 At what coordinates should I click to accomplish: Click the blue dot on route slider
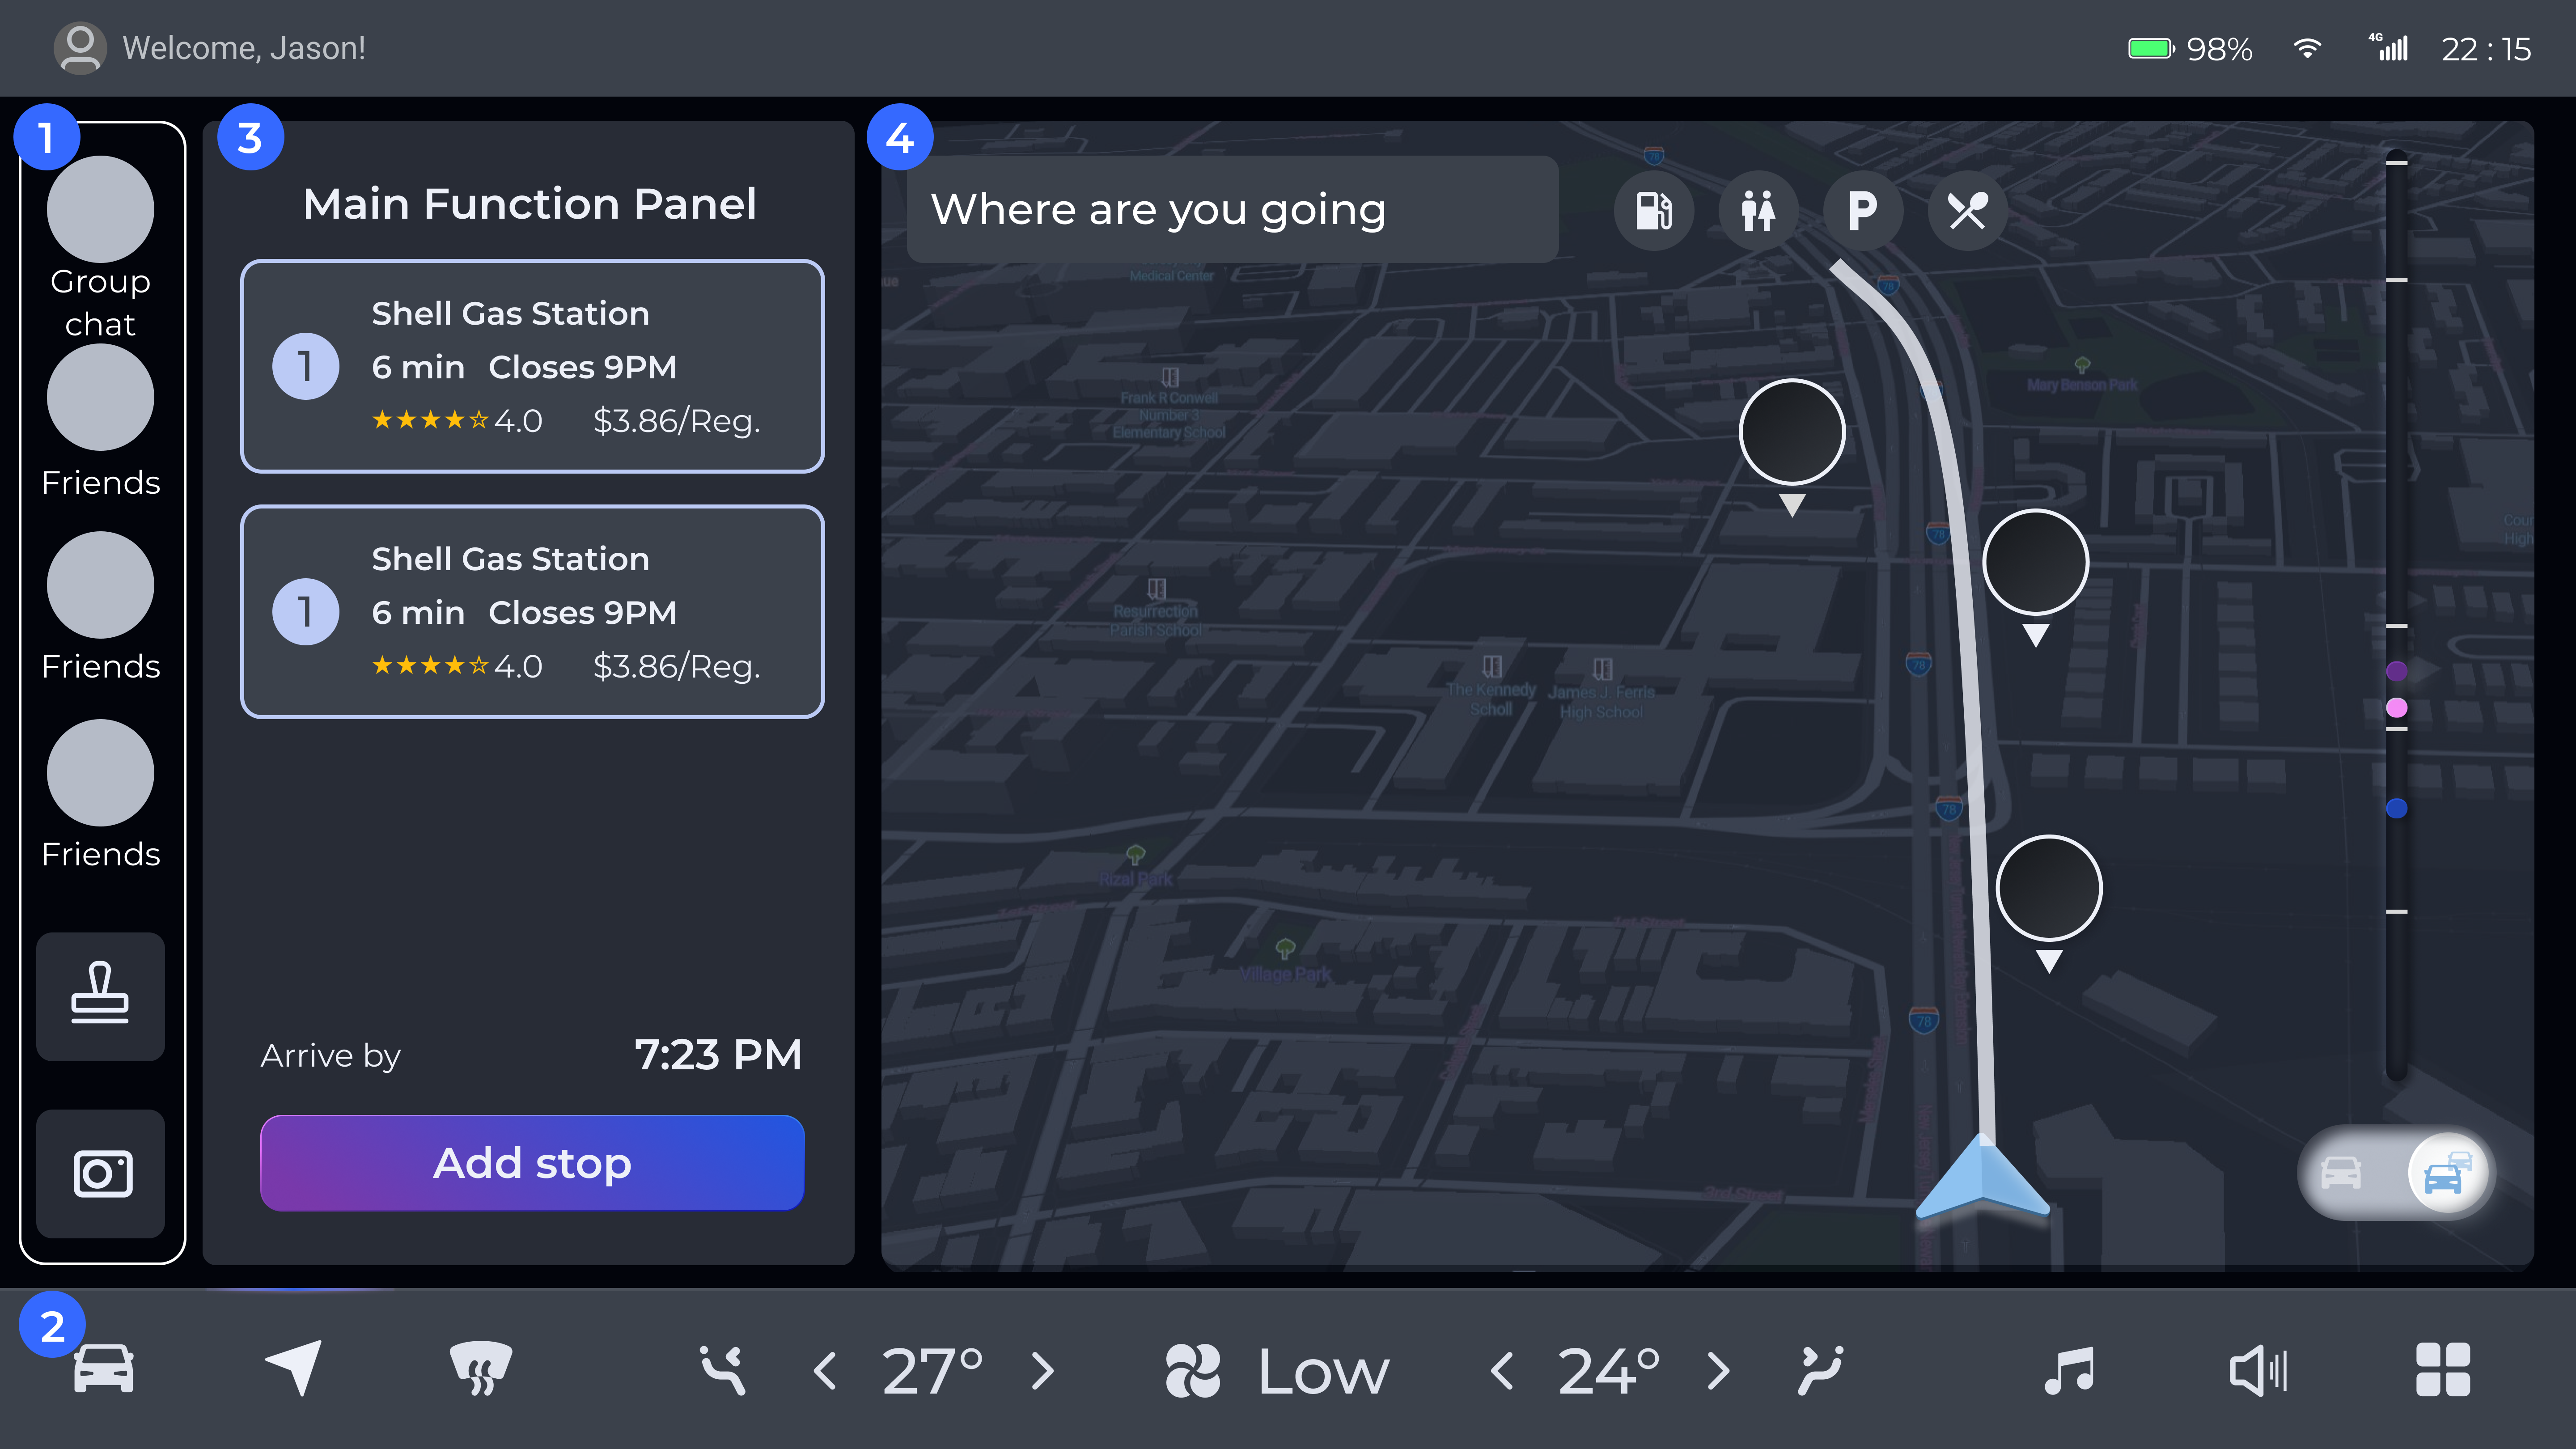pyautogui.click(x=2396, y=808)
